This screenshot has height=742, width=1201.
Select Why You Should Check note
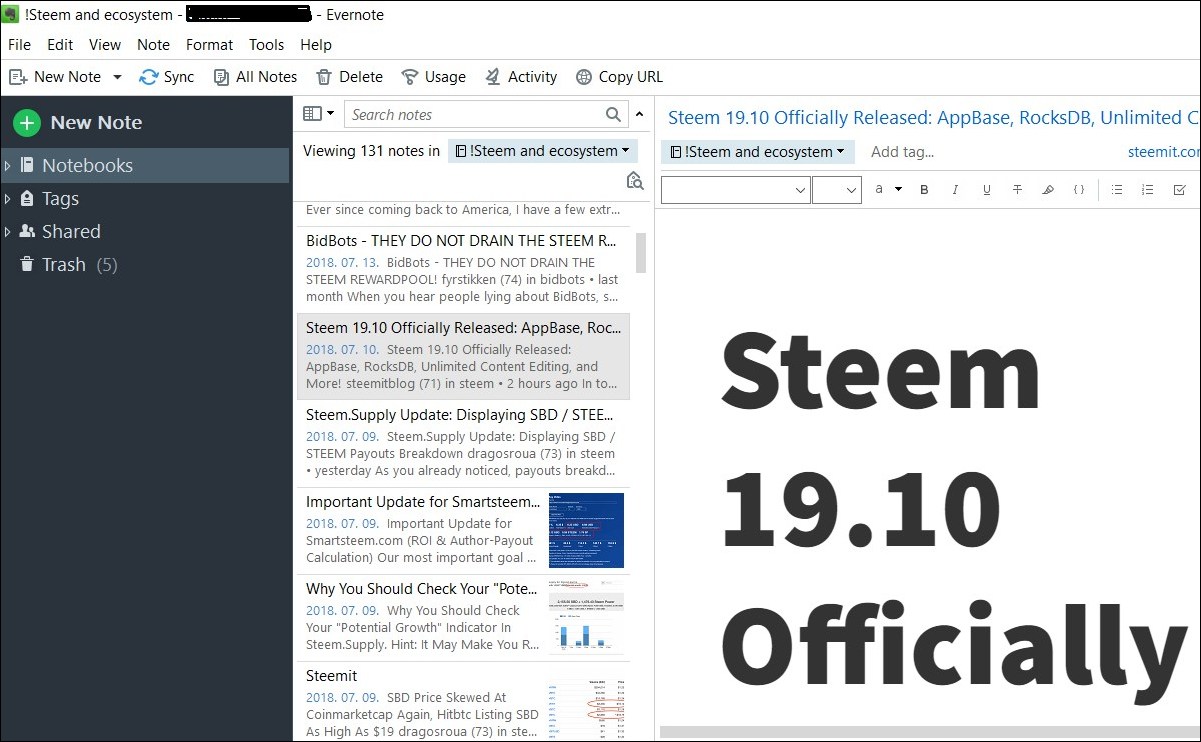click(x=462, y=618)
